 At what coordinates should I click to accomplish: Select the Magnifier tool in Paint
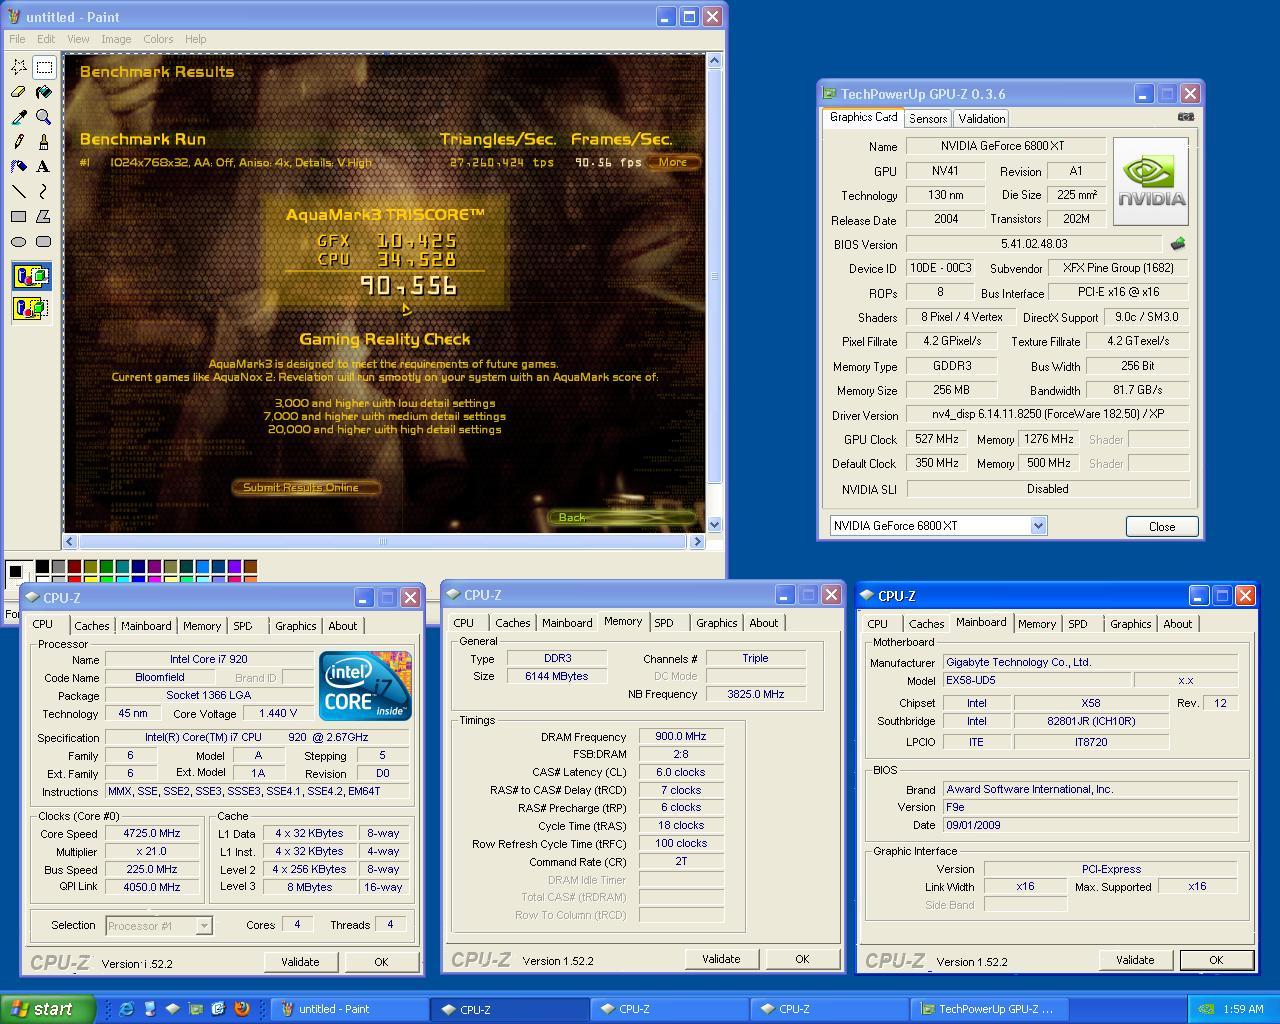(x=44, y=117)
